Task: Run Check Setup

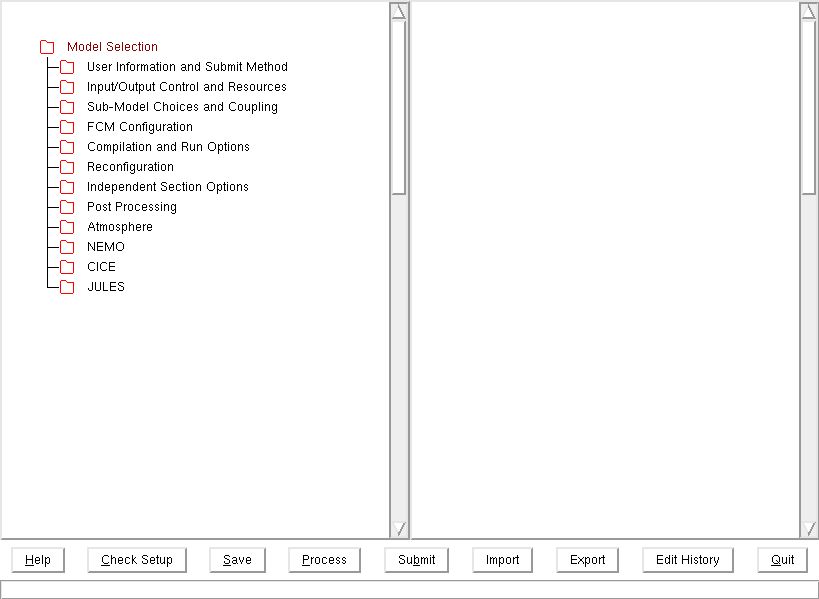Action: [137, 560]
